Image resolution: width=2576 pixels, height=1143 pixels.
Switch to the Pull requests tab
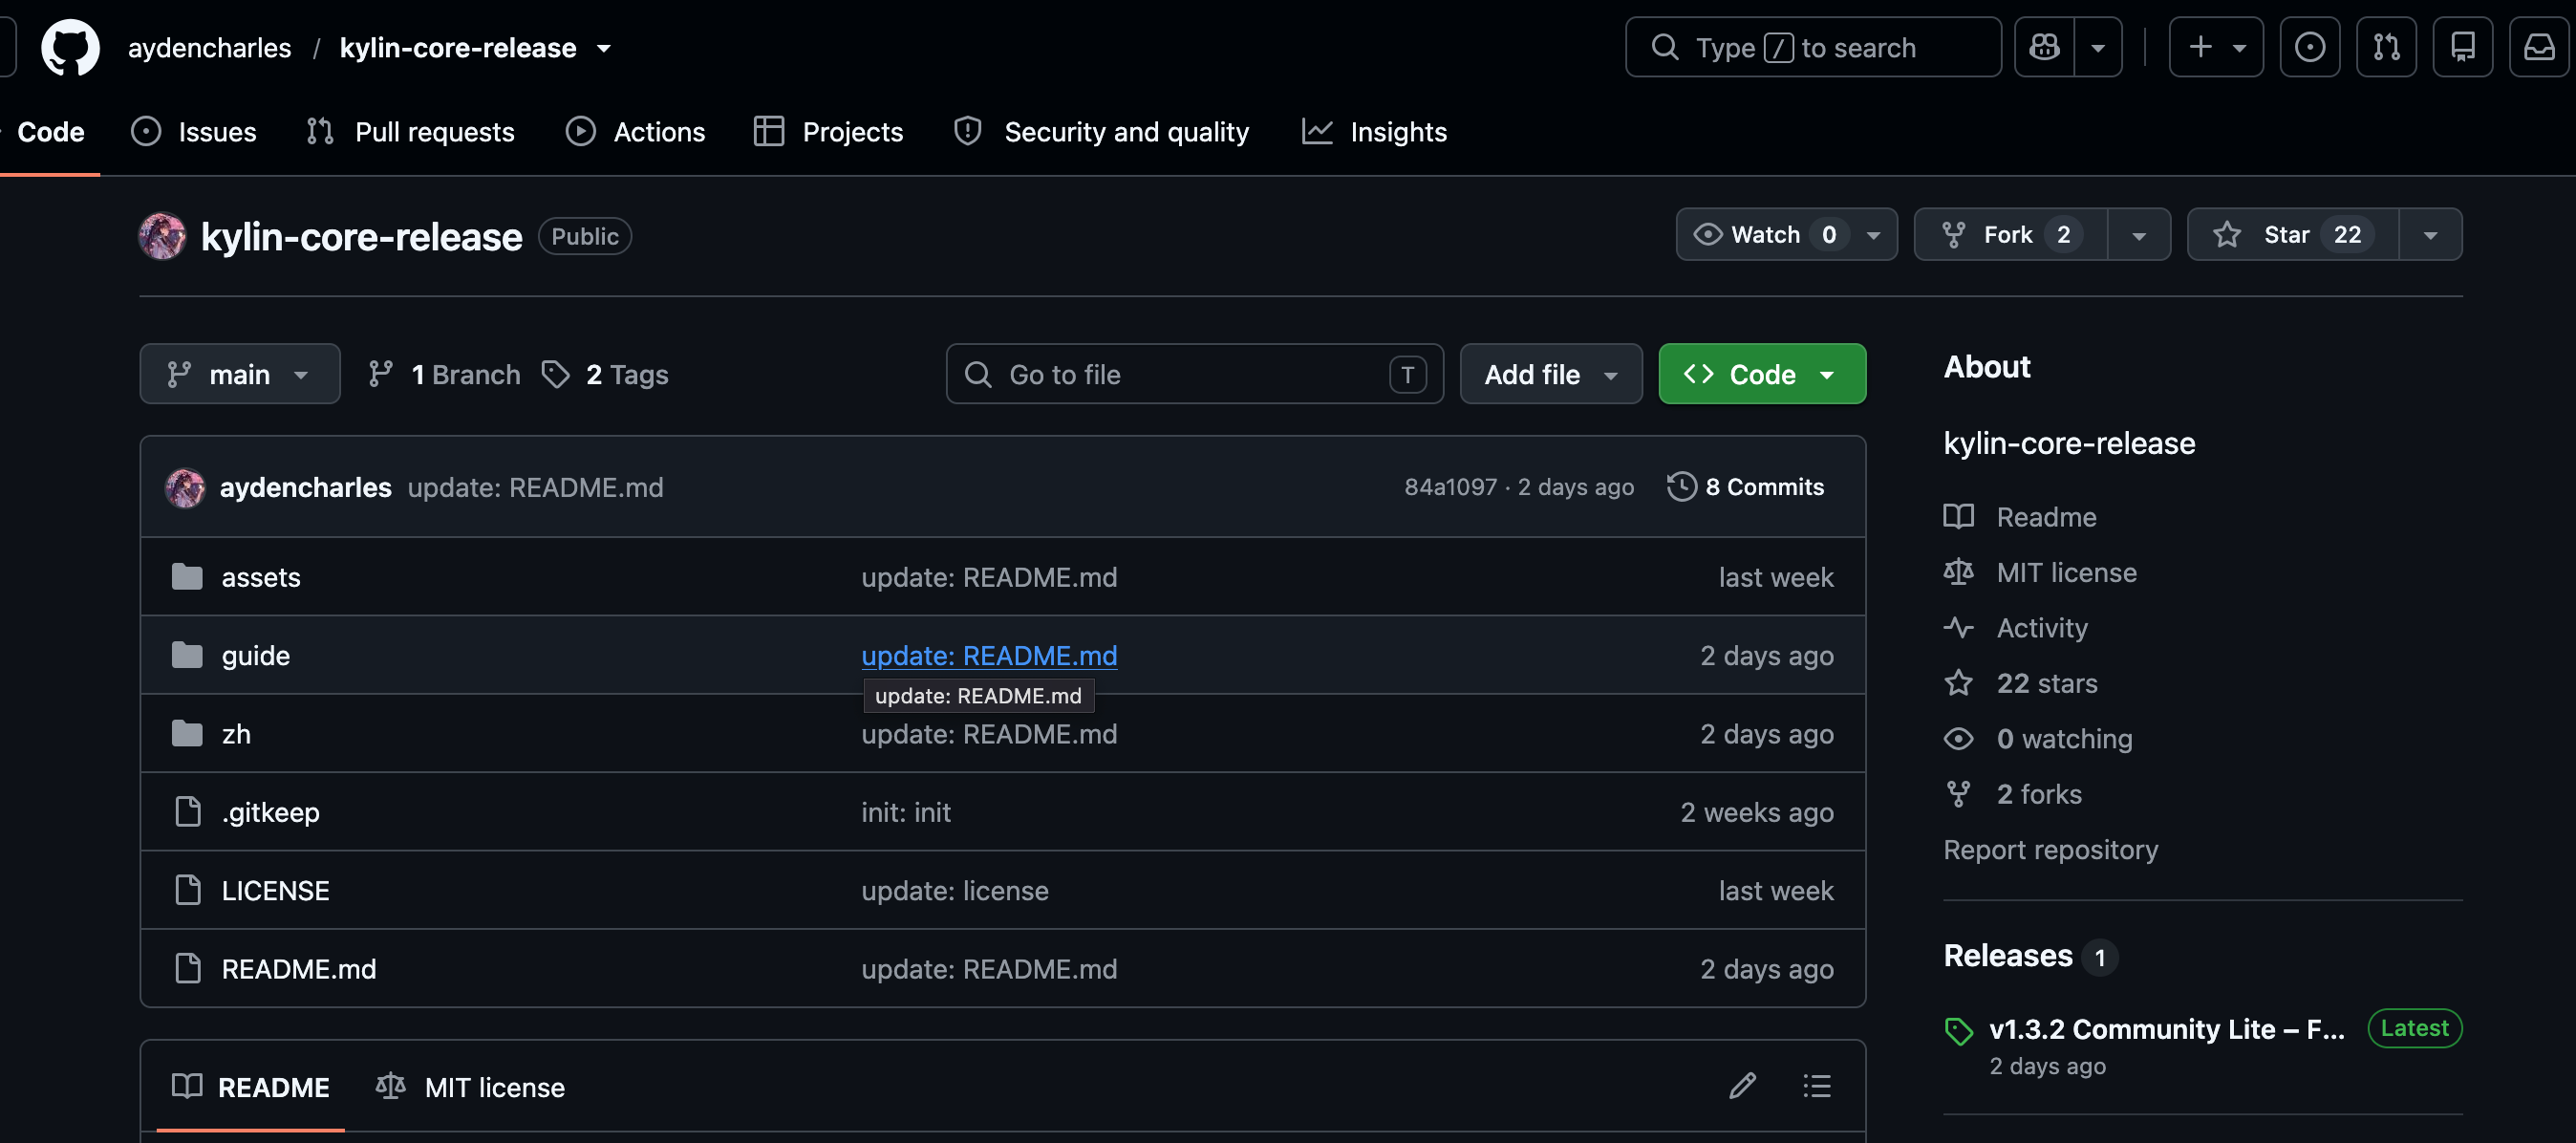click(411, 132)
